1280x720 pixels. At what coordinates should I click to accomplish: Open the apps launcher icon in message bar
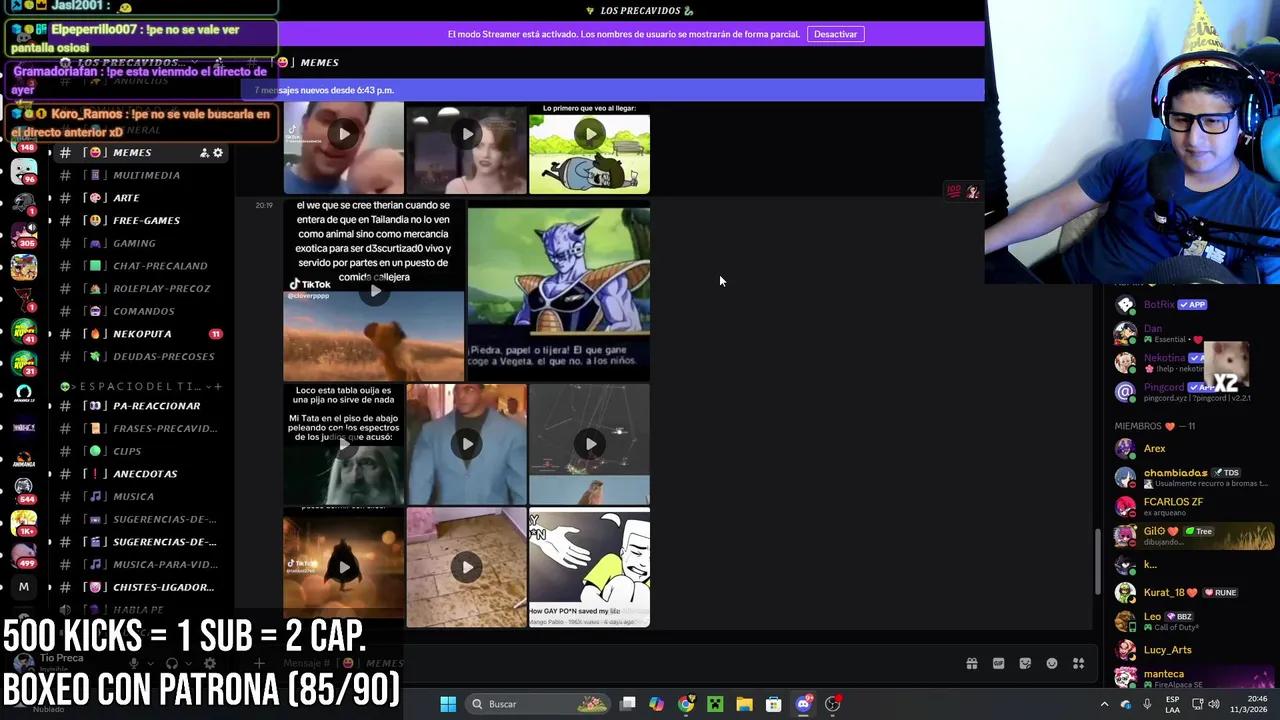click(x=1079, y=663)
